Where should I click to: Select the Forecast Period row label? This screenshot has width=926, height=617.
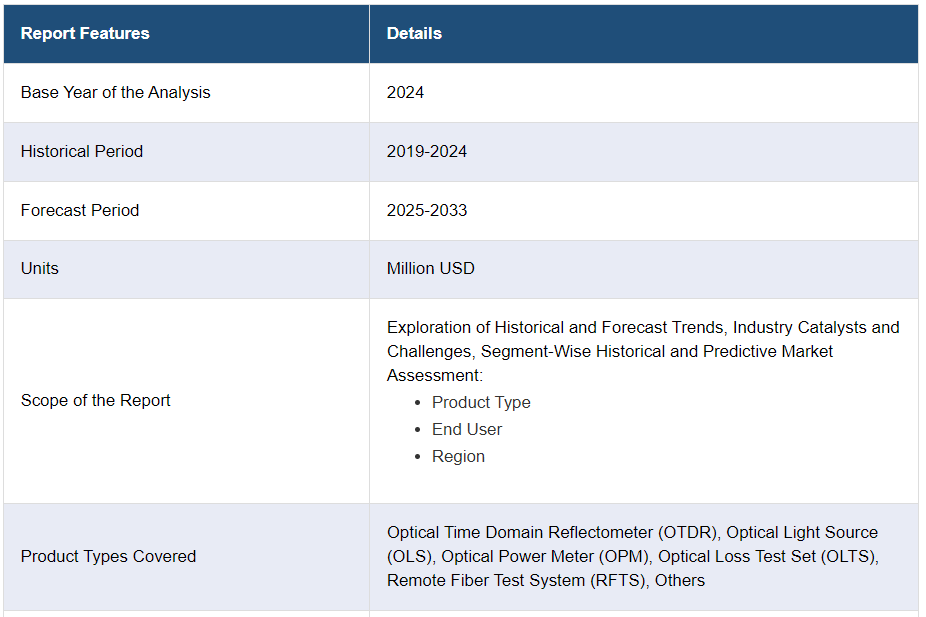click(80, 210)
